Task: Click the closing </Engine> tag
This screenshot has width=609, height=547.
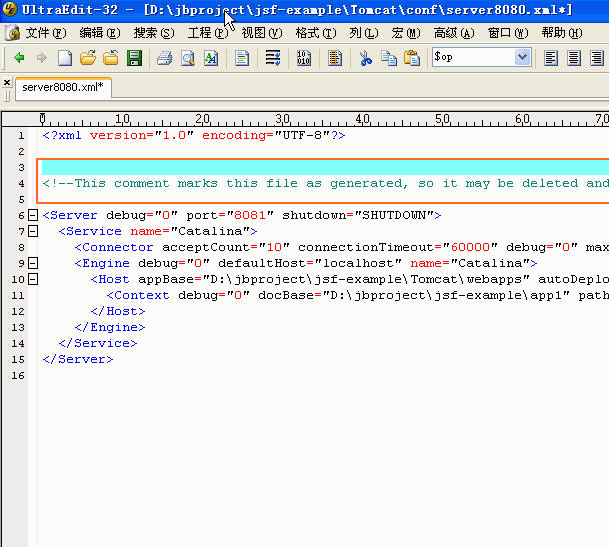Action: [110, 327]
